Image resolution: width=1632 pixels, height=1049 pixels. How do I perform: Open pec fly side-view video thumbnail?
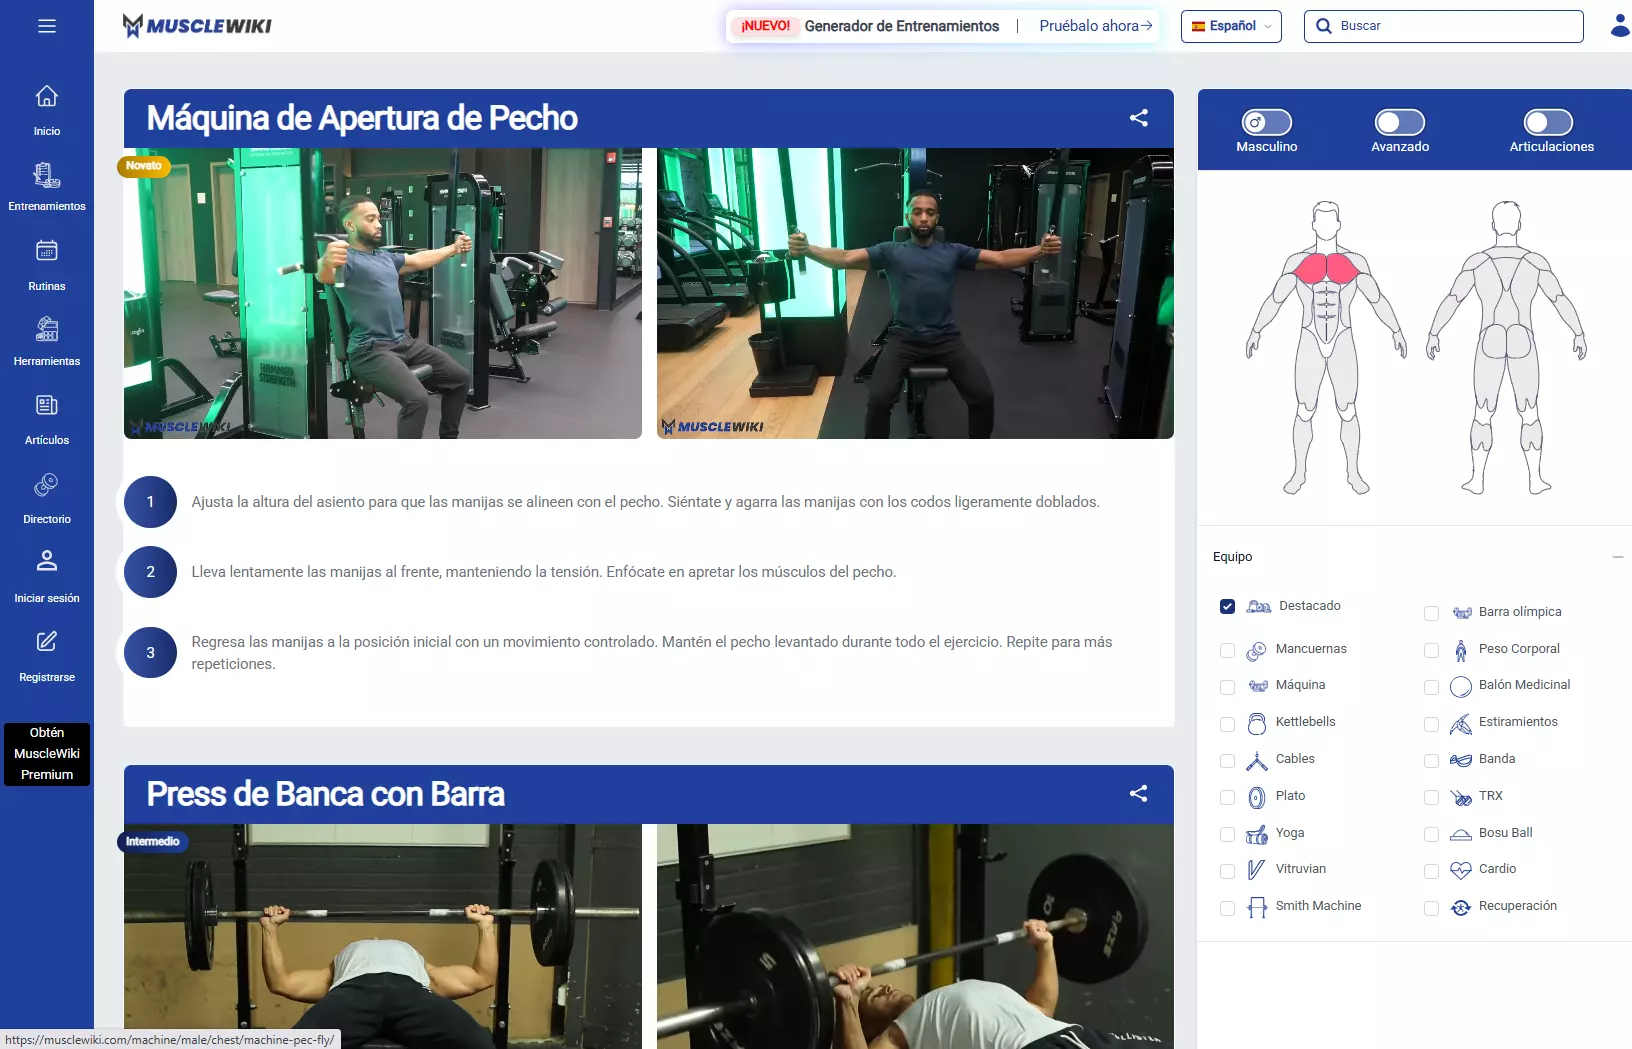coord(383,294)
